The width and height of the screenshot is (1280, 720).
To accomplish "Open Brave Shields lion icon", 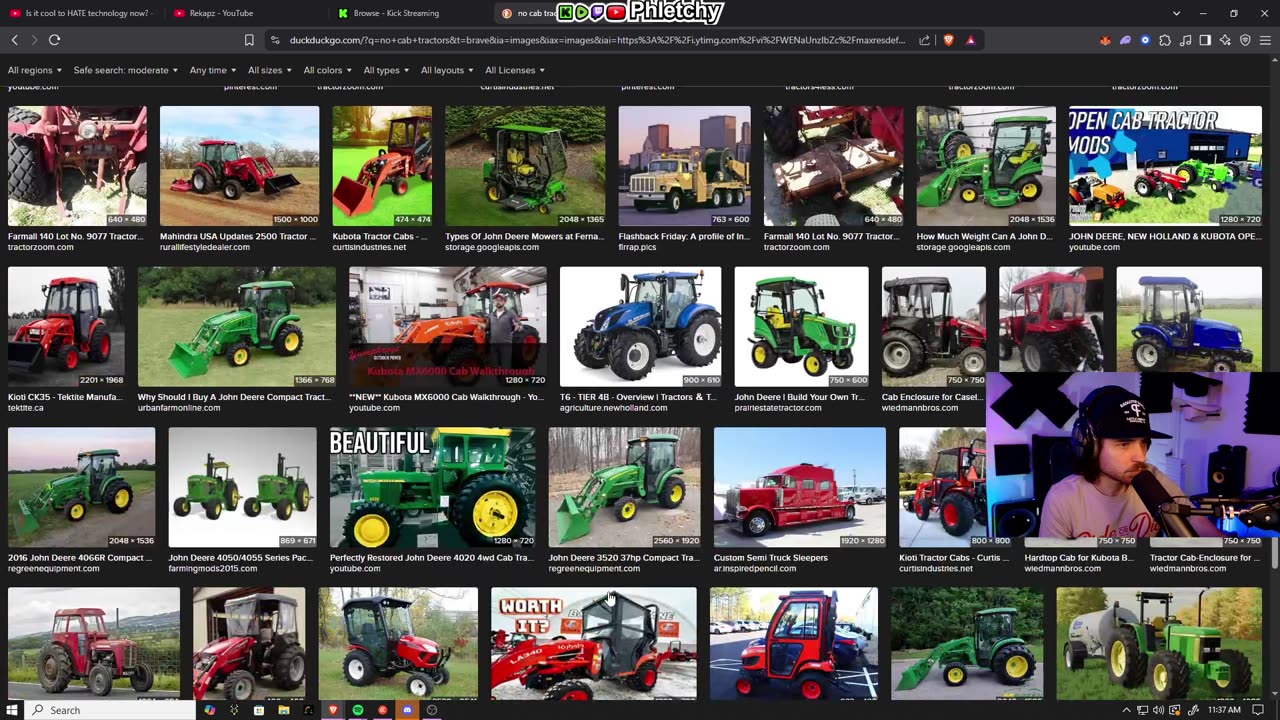I will [948, 40].
